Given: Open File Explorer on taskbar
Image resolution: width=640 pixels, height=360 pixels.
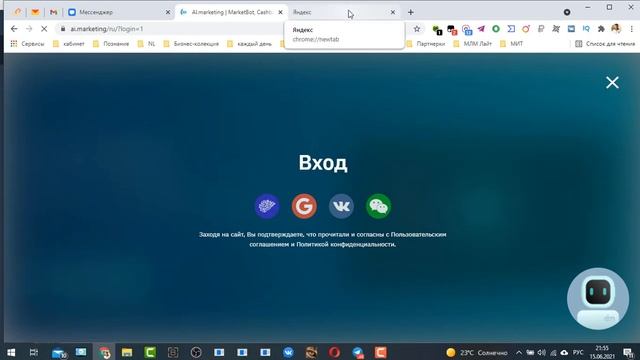Looking at the screenshot, I should [x=127, y=352].
